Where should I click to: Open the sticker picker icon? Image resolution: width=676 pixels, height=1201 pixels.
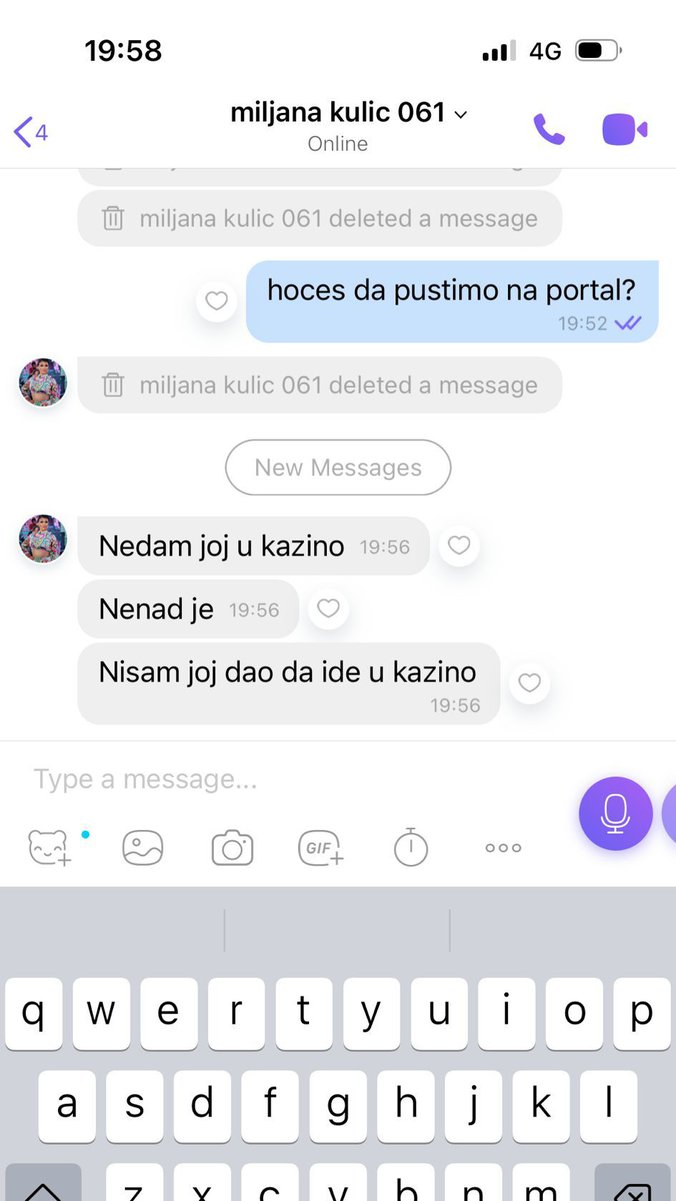(x=49, y=848)
